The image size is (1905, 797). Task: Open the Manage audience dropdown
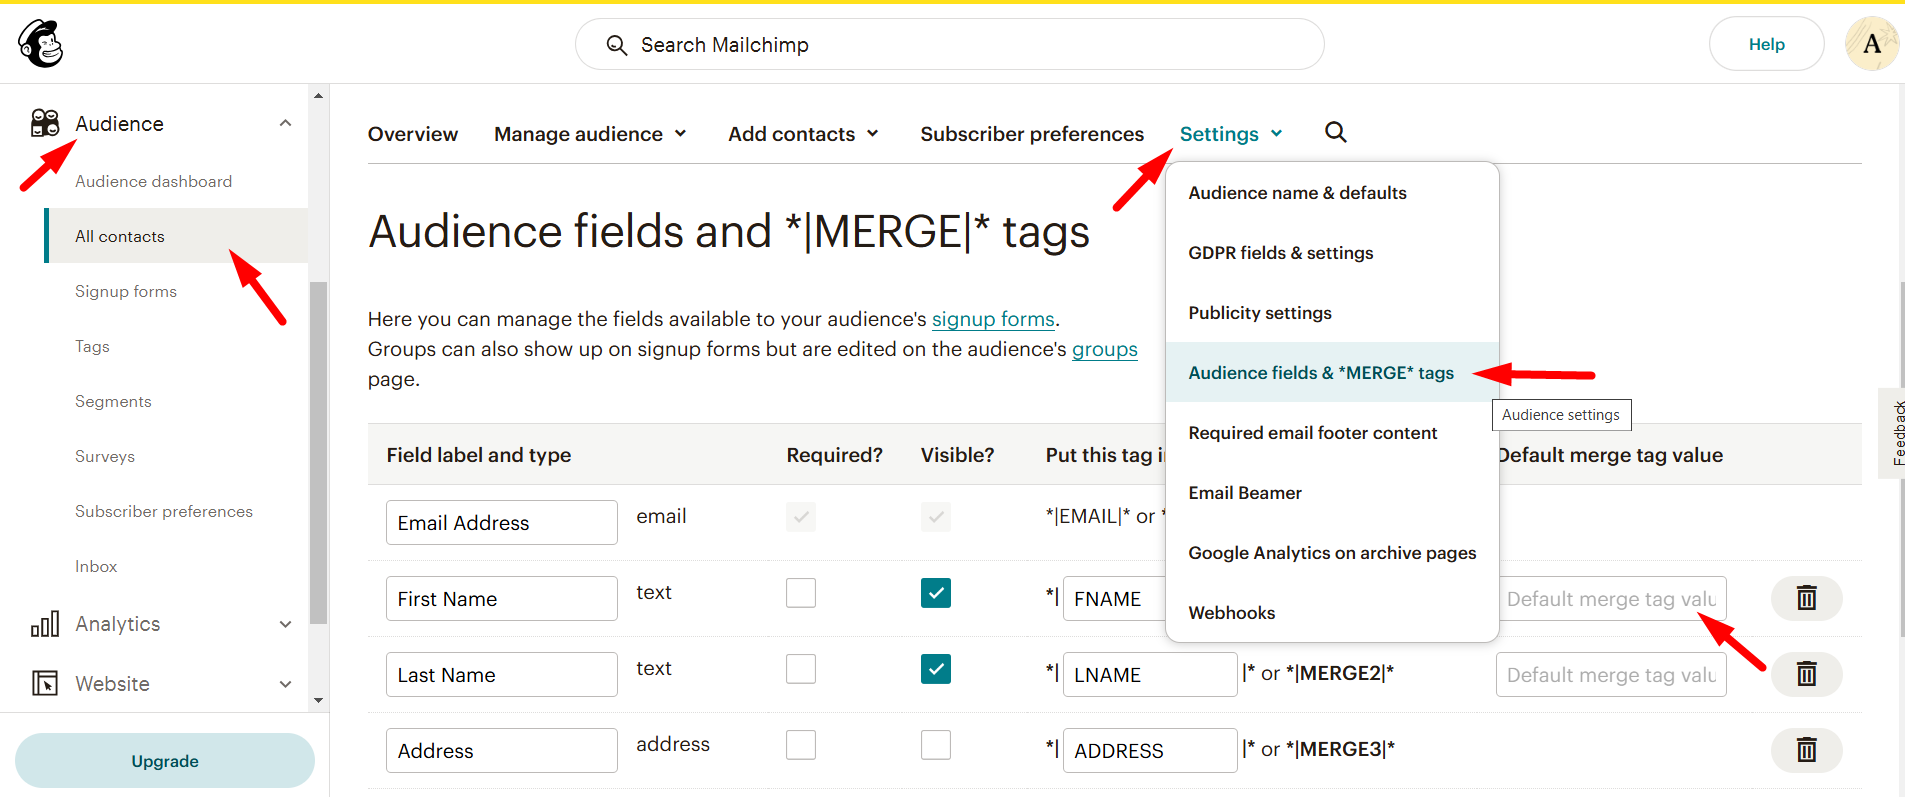590,134
